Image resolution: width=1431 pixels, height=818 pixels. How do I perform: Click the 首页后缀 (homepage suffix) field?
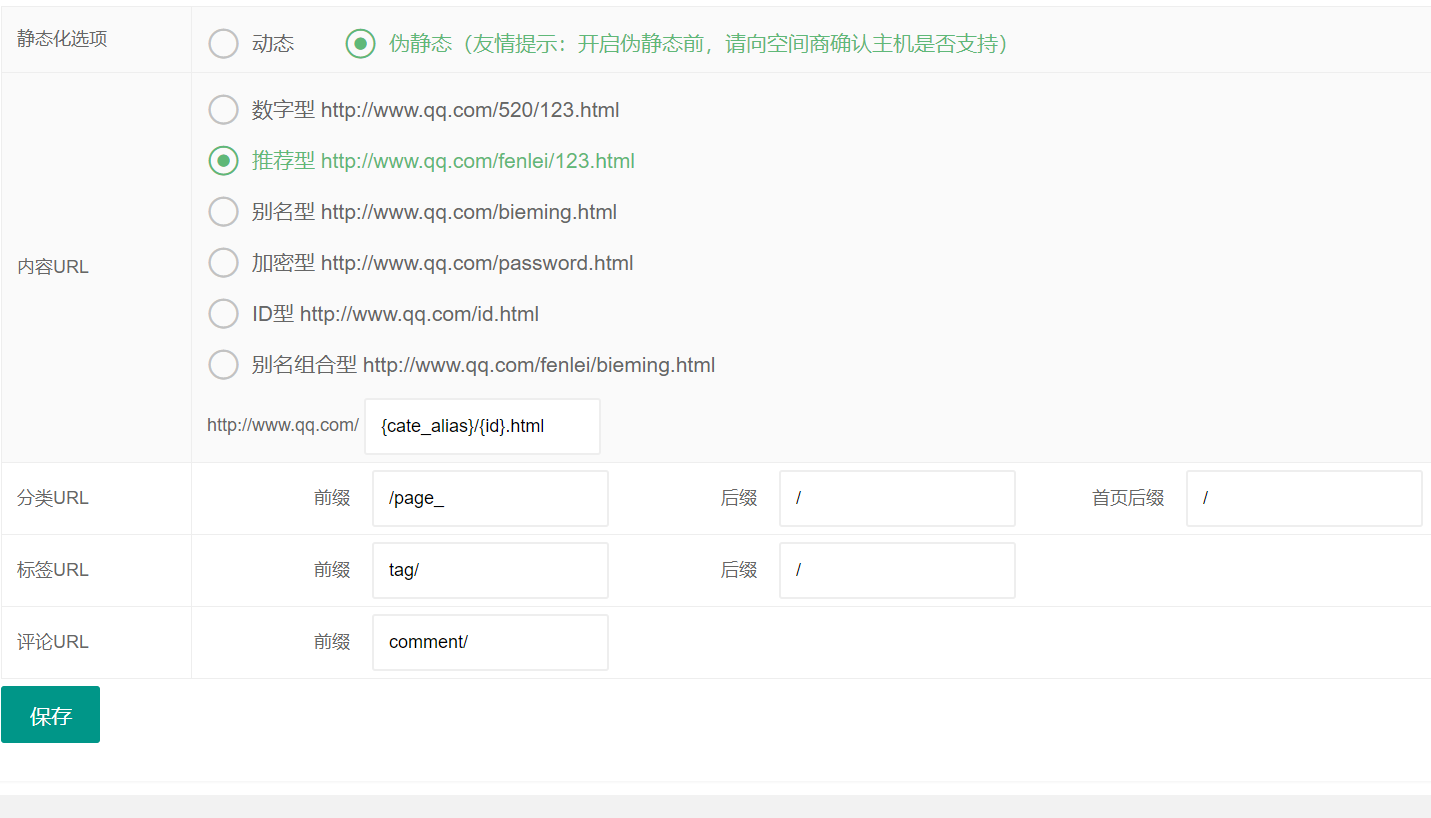1304,498
